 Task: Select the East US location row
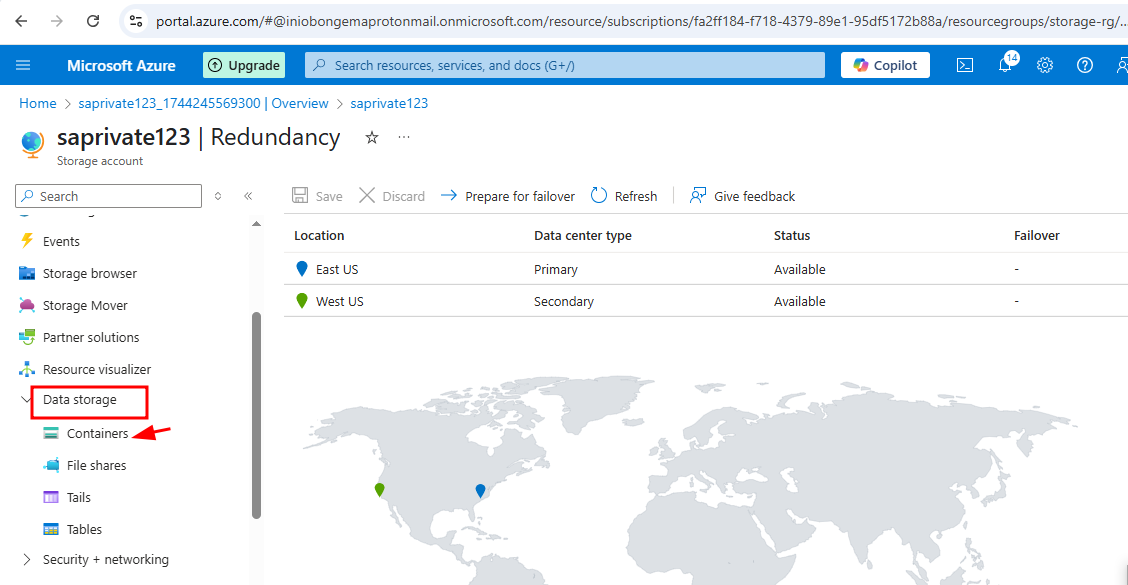706,269
